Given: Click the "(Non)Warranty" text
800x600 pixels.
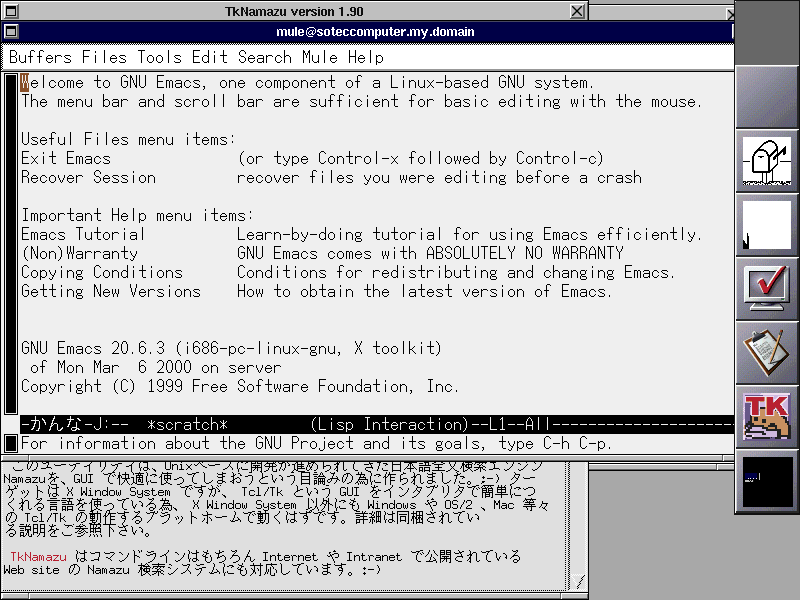Looking at the screenshot, I should (x=80, y=253).
